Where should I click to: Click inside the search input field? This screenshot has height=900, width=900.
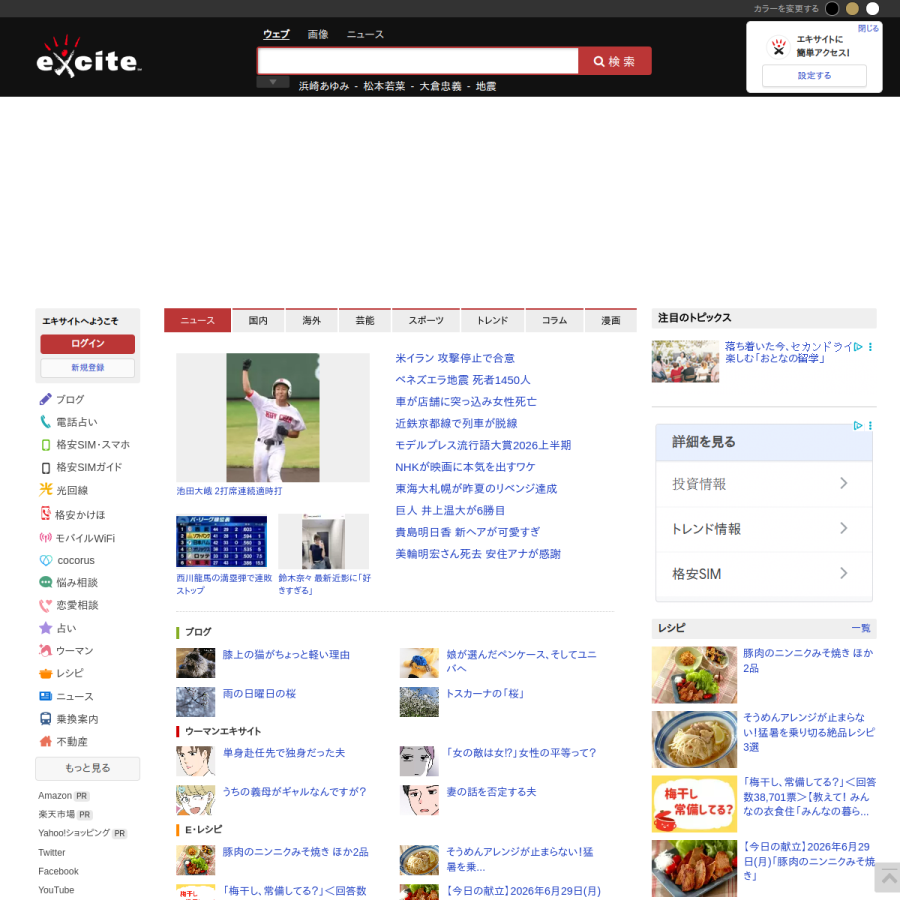[418, 61]
